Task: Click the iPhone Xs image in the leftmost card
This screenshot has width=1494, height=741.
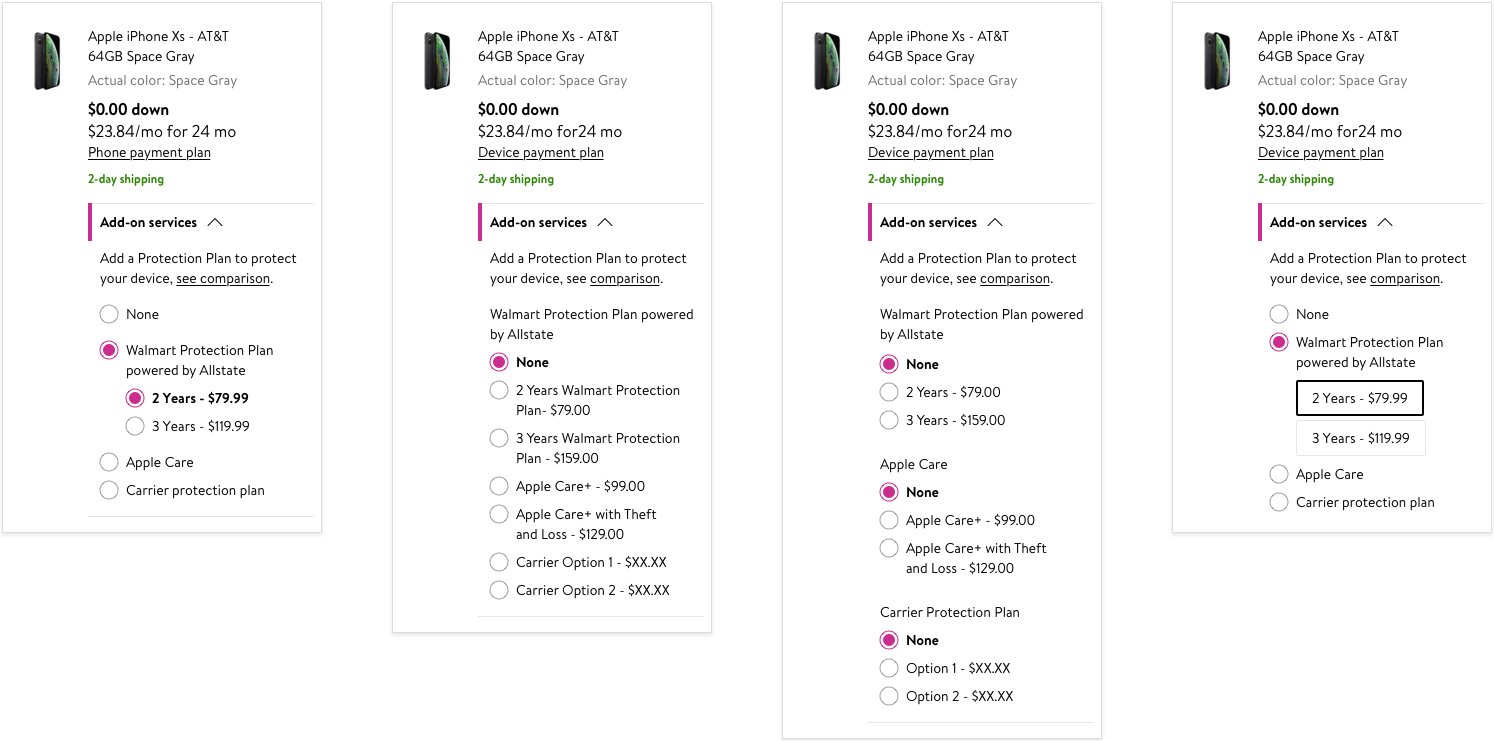Action: pos(47,60)
